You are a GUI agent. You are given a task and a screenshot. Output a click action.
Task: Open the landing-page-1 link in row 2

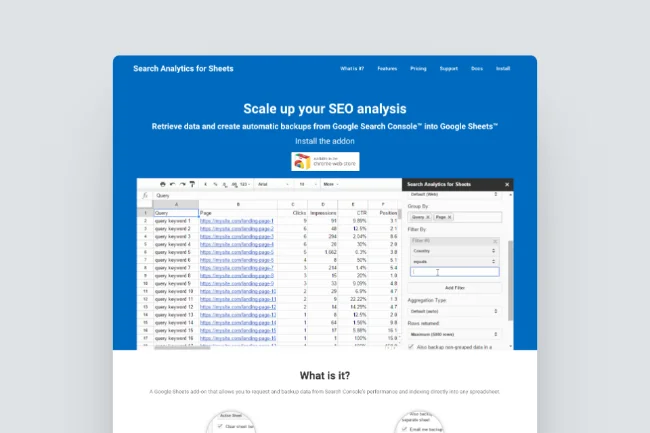[237, 221]
